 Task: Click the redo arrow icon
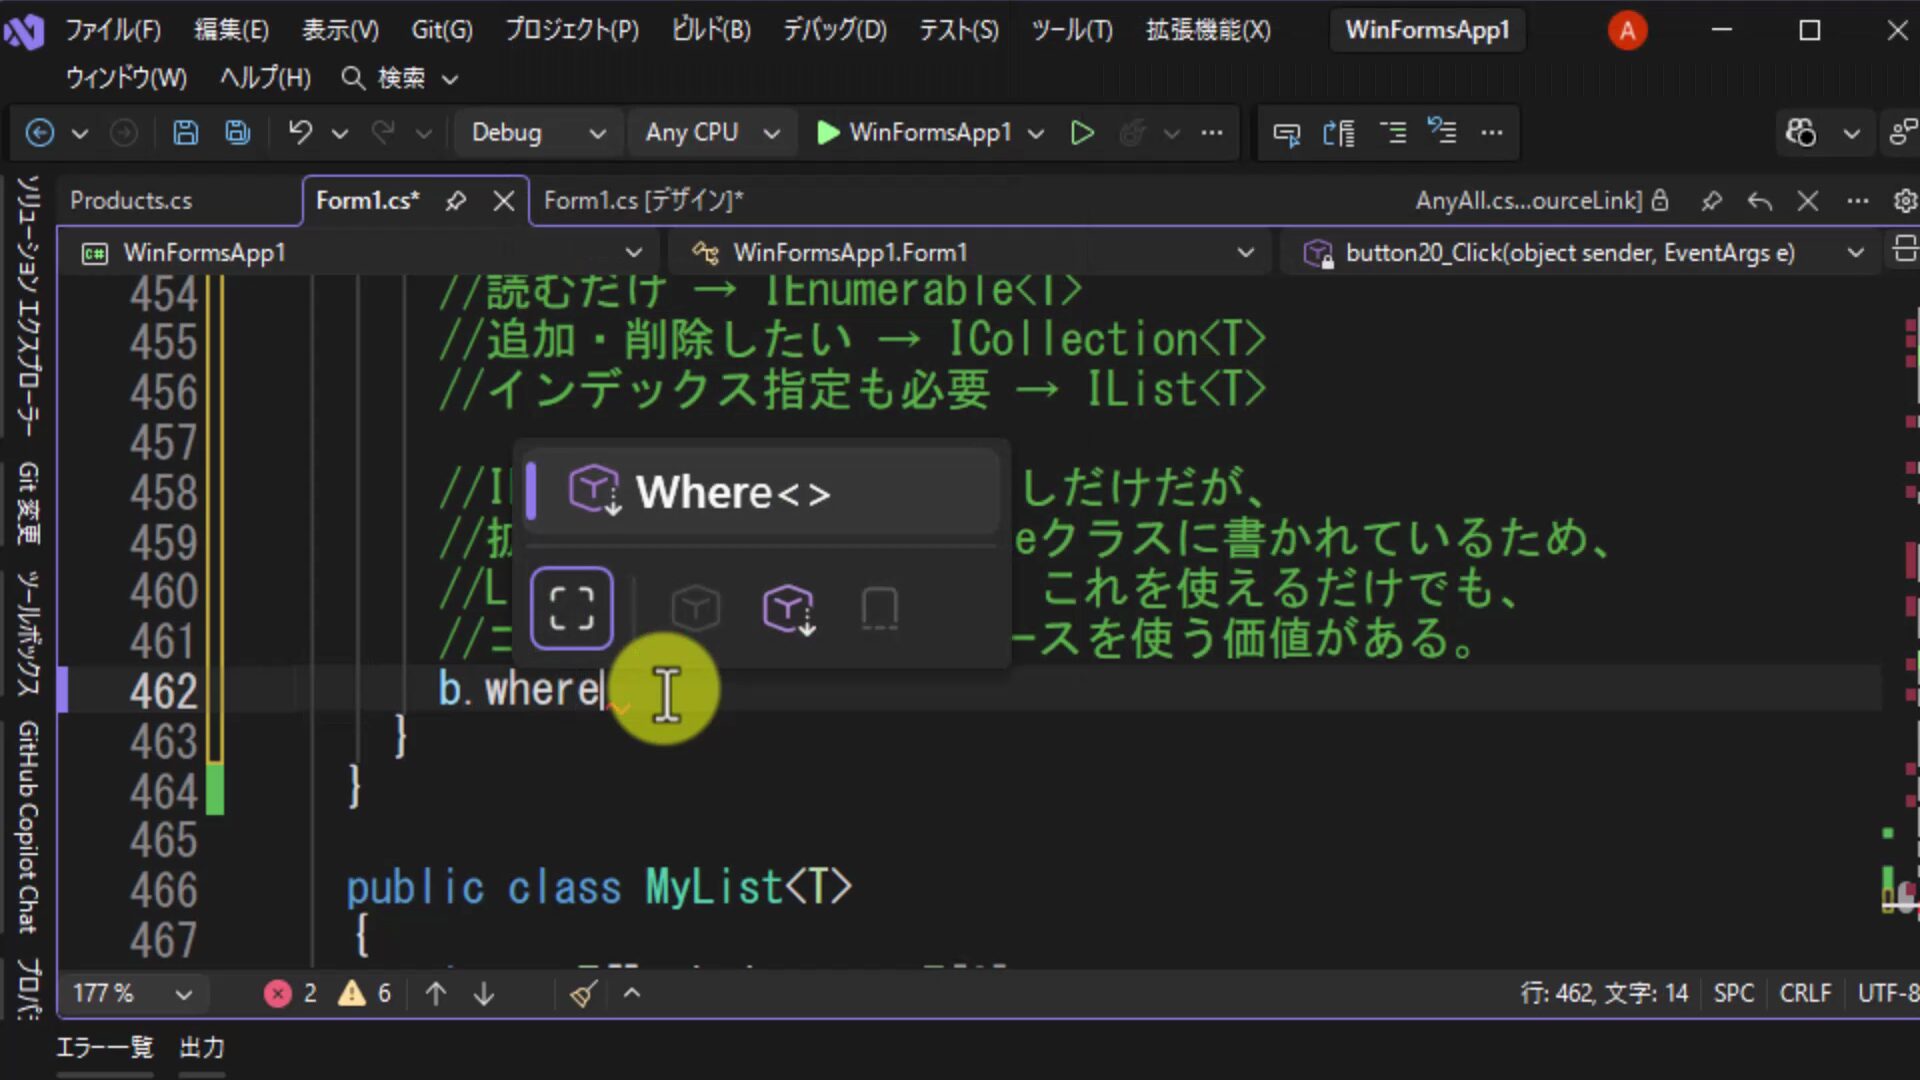click(x=383, y=133)
